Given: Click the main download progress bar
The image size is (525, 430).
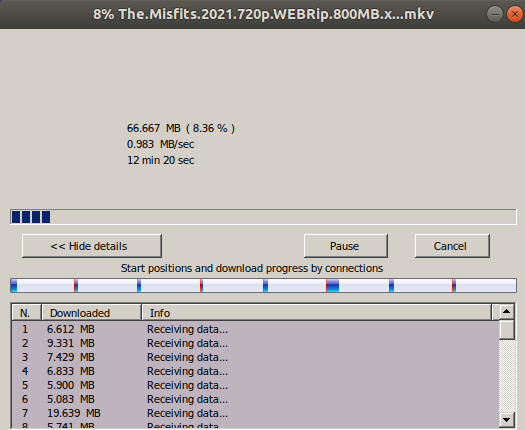Looking at the screenshot, I should click(263, 217).
